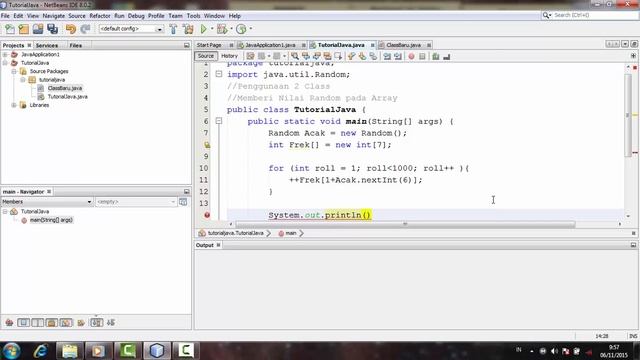Image resolution: width=640 pixels, height=360 pixels.
Task: Open Internet Explorer from taskbar
Action: pyautogui.click(x=41, y=350)
